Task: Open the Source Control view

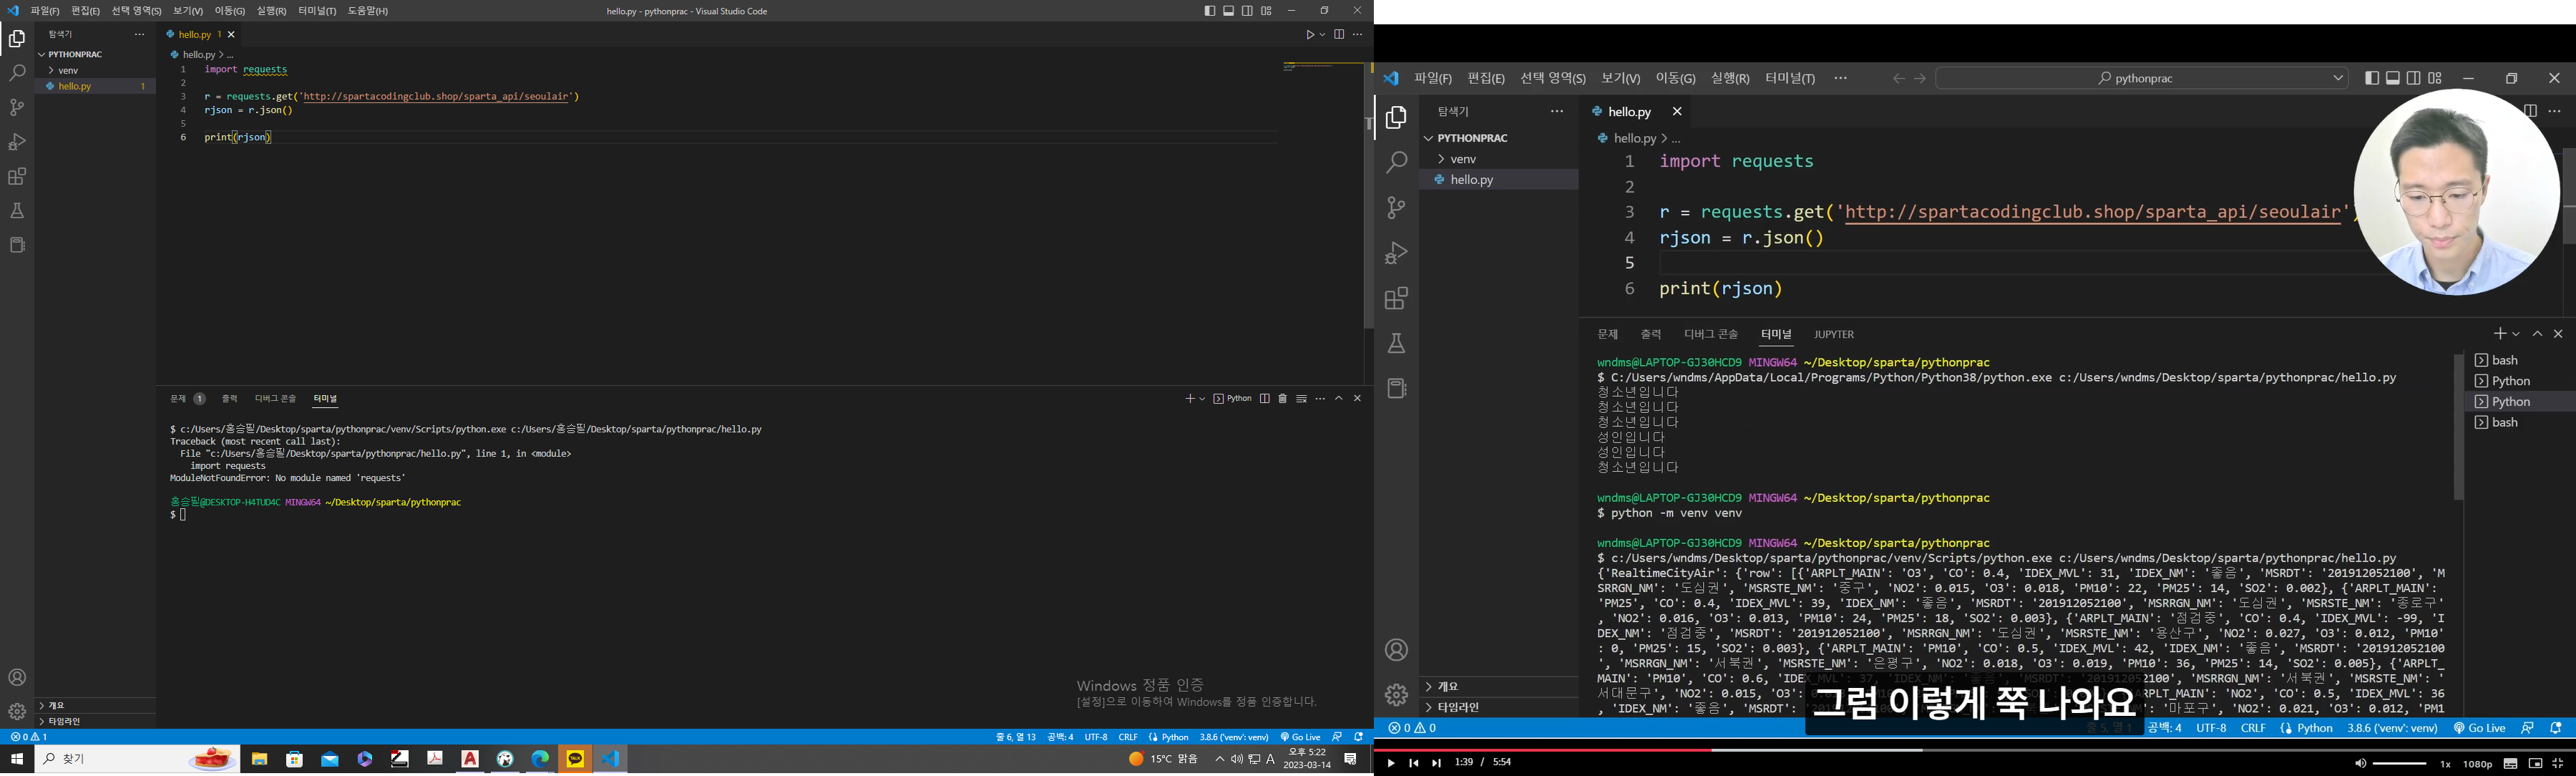Action: pyautogui.click(x=17, y=107)
